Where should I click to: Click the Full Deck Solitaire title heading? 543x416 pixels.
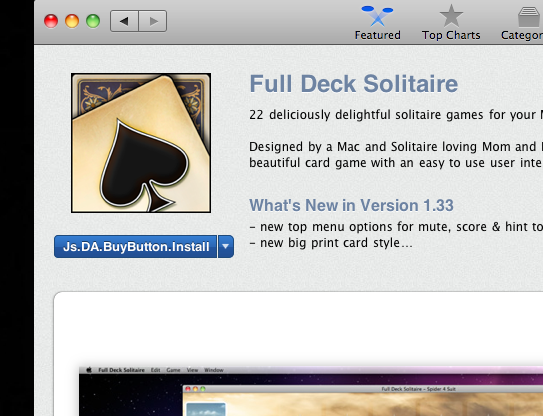point(354,84)
